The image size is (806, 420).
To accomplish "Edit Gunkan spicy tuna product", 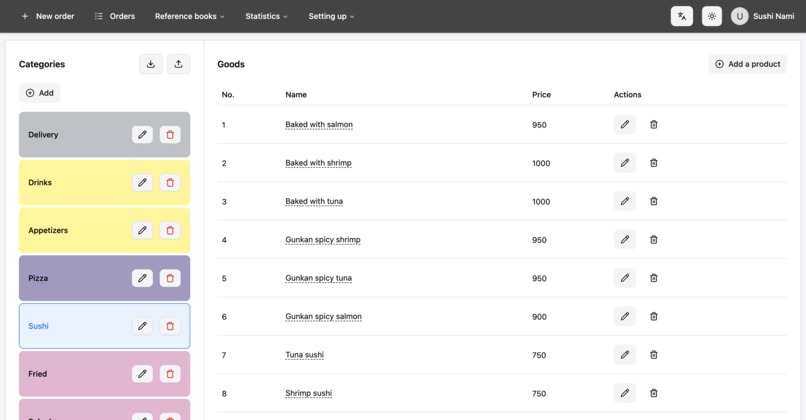I will pos(625,278).
